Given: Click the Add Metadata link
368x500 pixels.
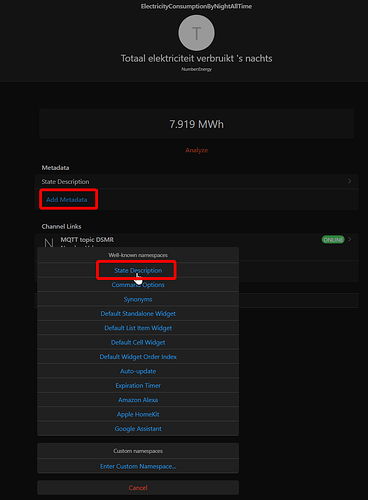Looking at the screenshot, I should pyautogui.click(x=67, y=199).
